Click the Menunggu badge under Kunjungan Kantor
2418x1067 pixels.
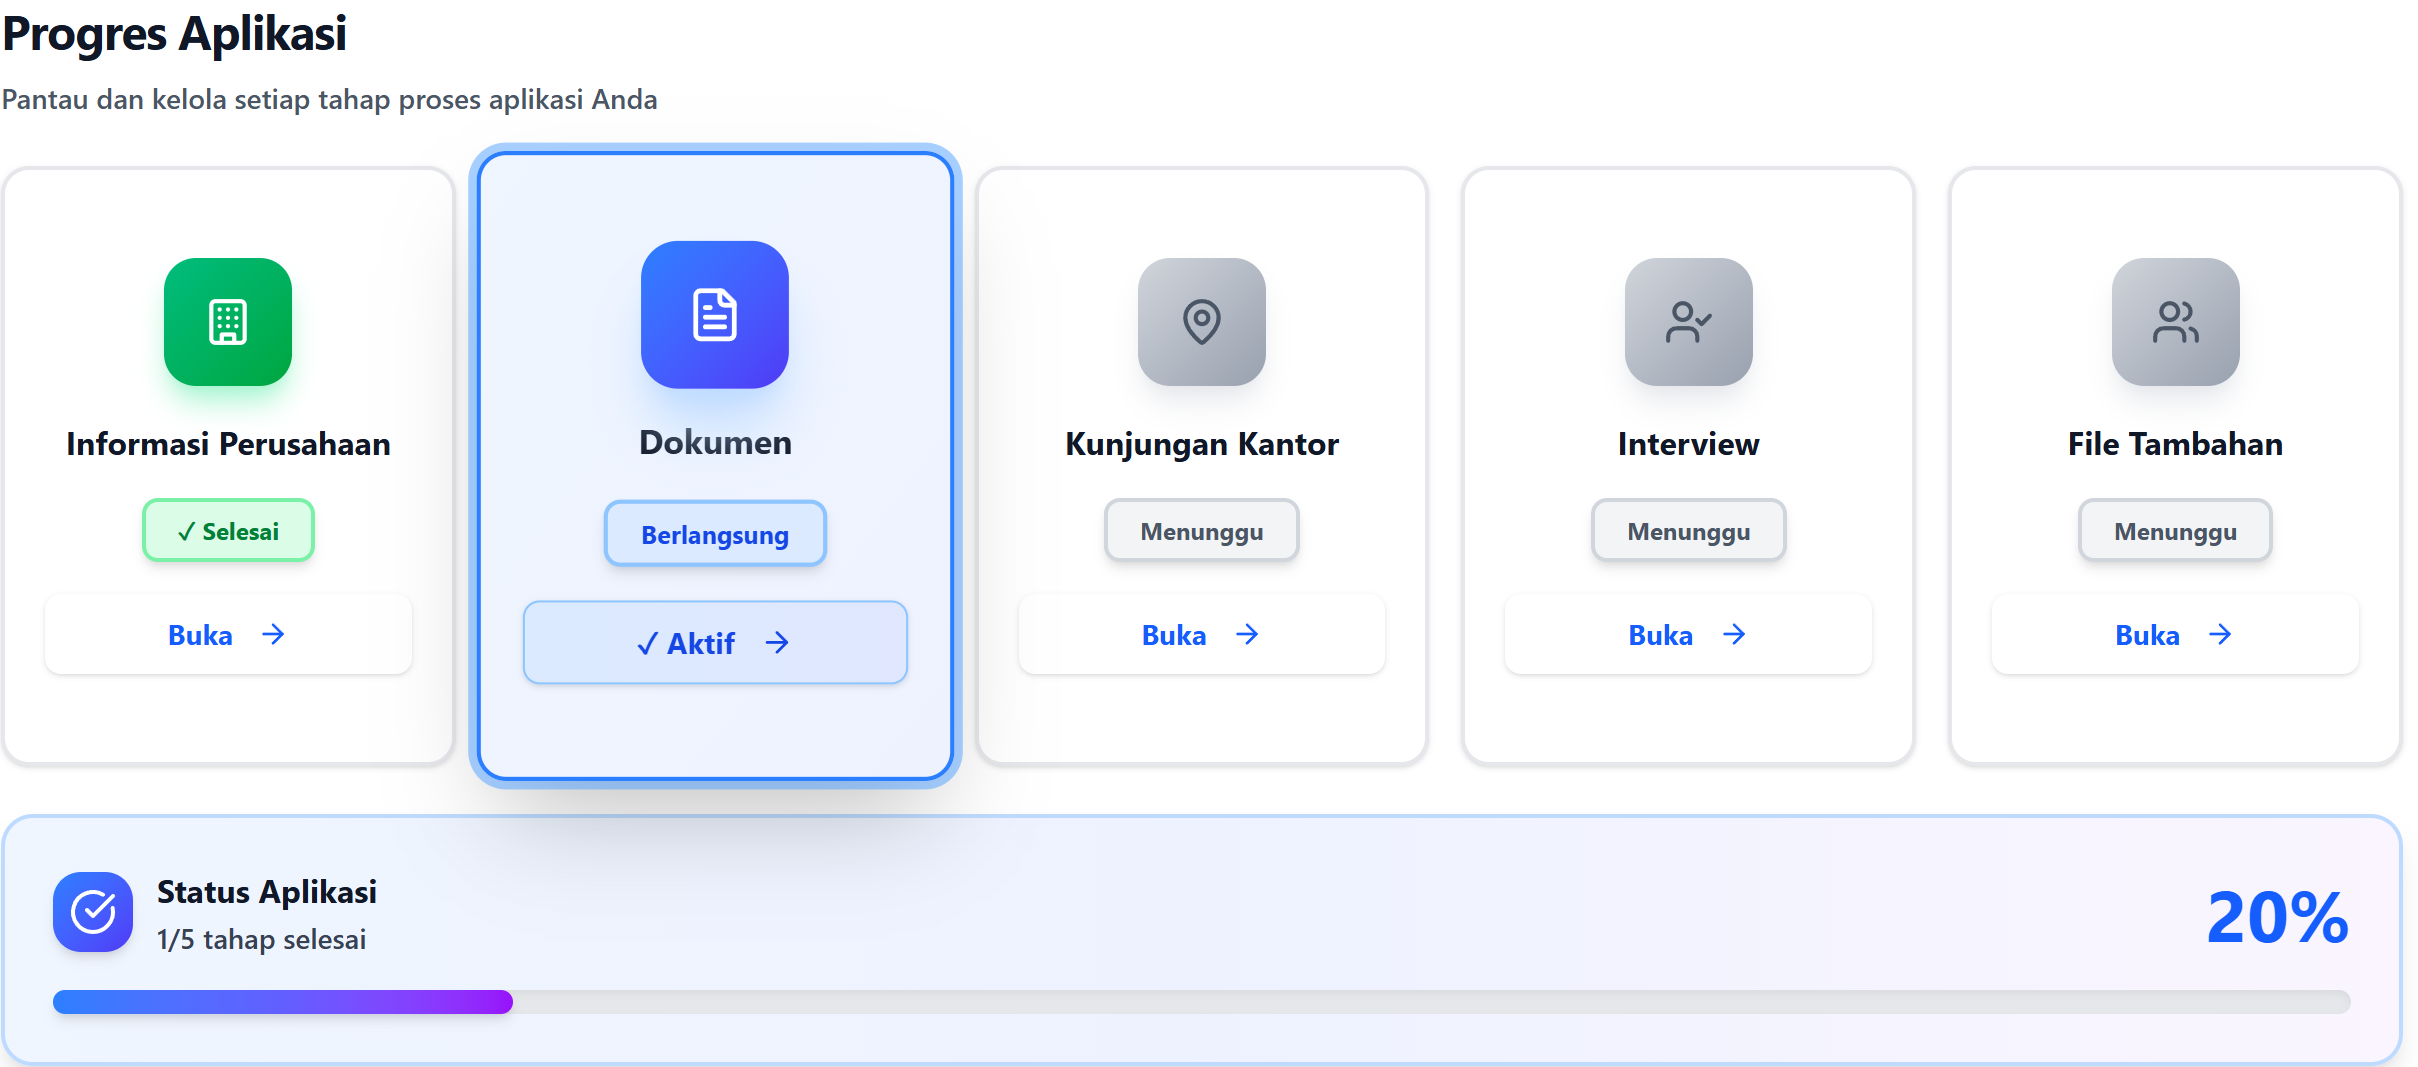(x=1201, y=531)
